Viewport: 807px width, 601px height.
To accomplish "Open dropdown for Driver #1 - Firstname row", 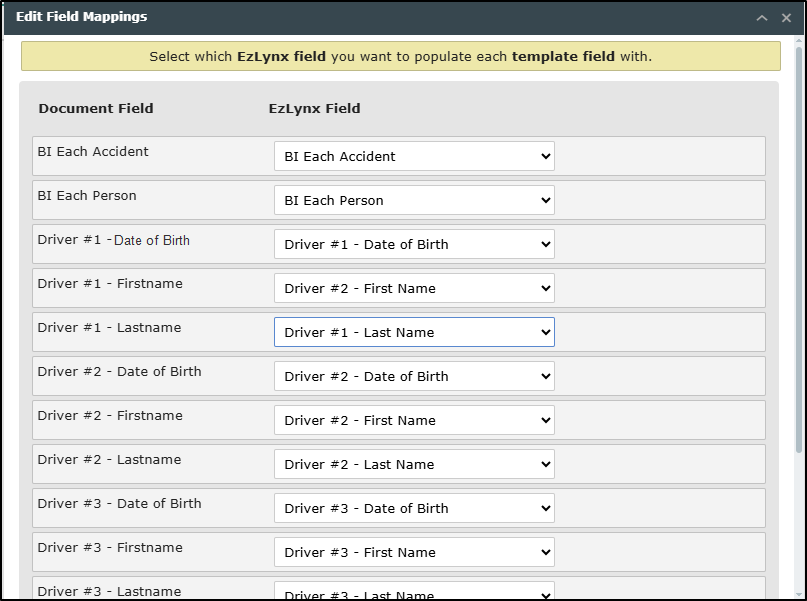I will 414,288.
